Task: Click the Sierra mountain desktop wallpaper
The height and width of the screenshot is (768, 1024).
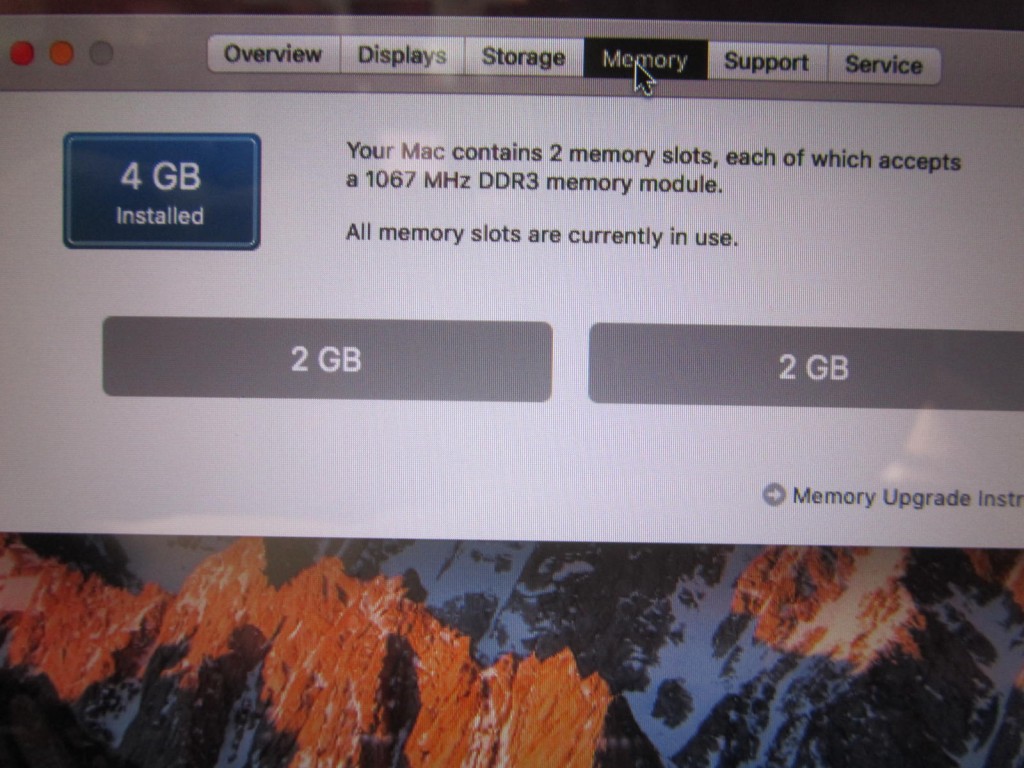Action: 512,653
